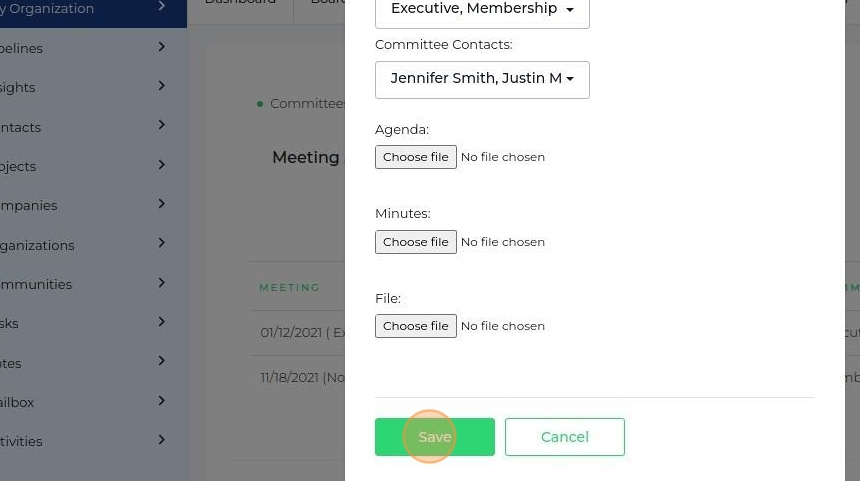Expand the Mailbox sidebar chevron
The image size is (860, 481).
(162, 401)
